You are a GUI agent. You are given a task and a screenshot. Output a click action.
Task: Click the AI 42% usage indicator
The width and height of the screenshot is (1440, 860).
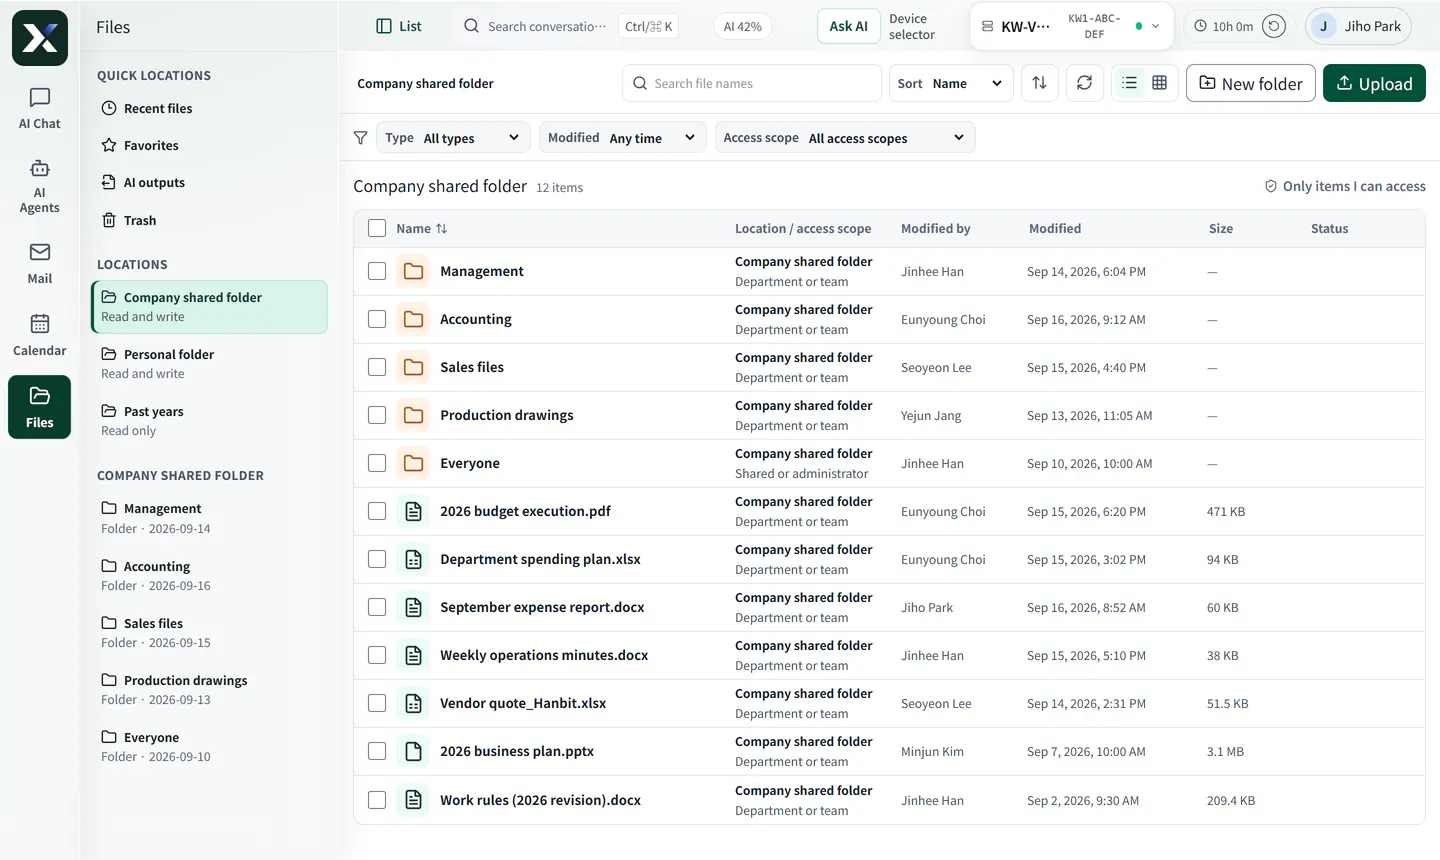coord(743,26)
